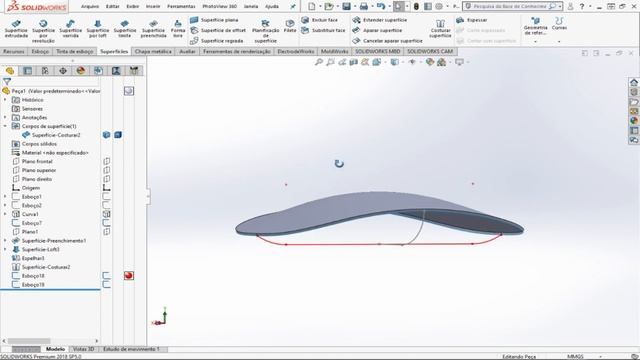Switch to the Esboço ribbon tab
The height and width of the screenshot is (360, 640).
pos(40,51)
